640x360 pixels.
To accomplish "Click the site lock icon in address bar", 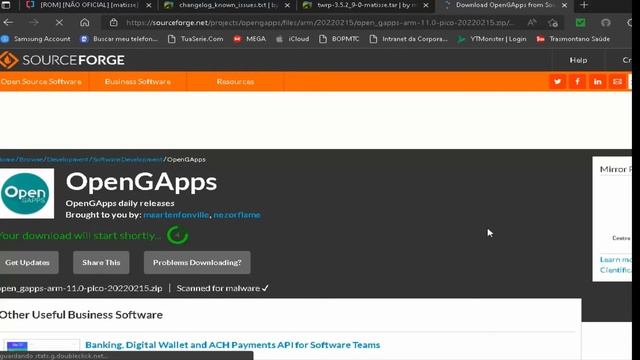I will click(x=113, y=23).
